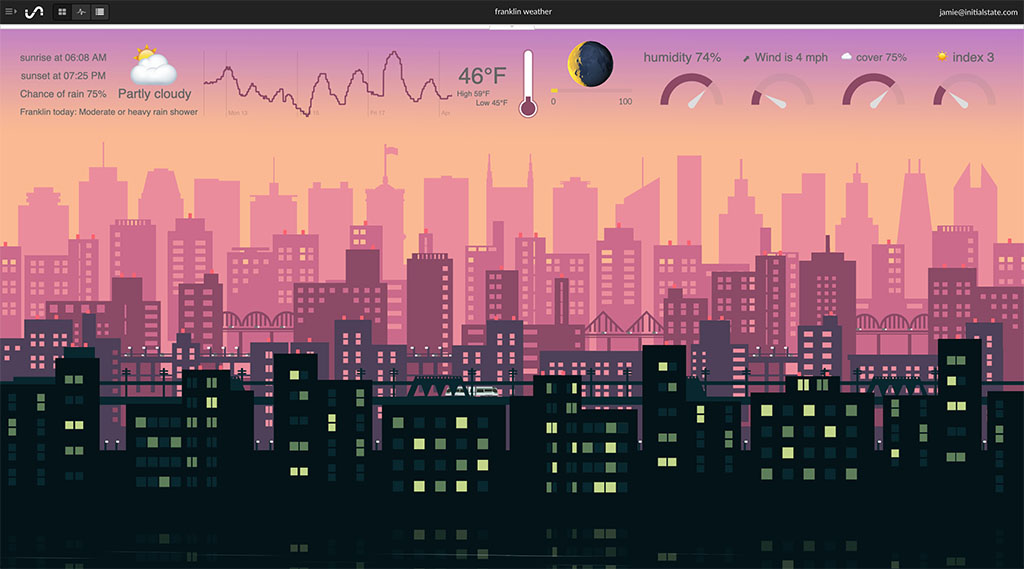
Task: Switch to Lines list view
Action: coord(100,12)
